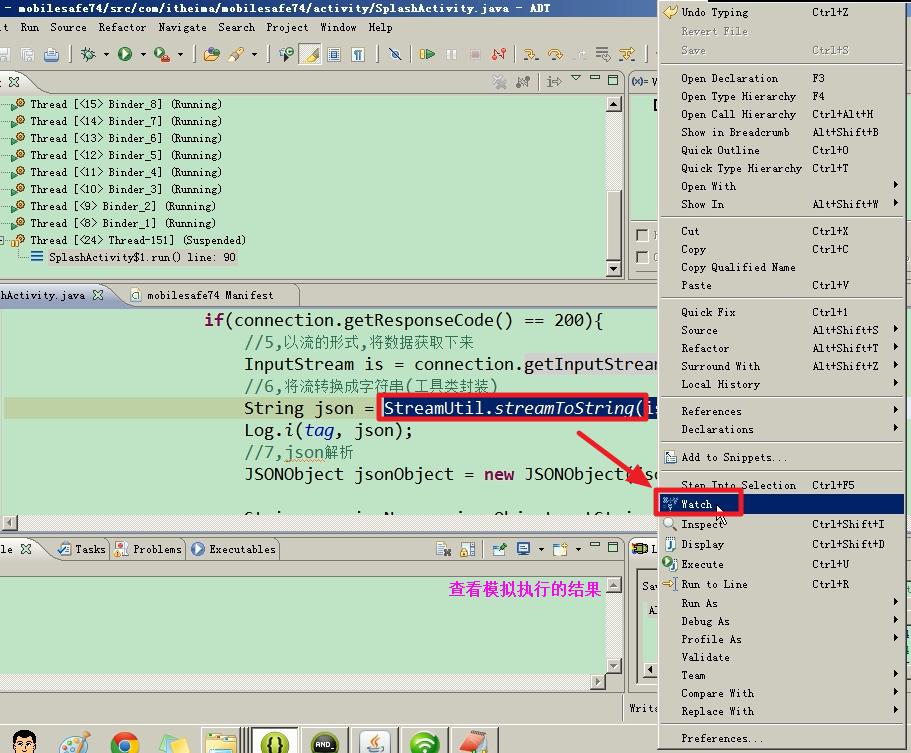Open the Debug view menu triangle
The height and width of the screenshot is (753, 911).
tap(576, 79)
